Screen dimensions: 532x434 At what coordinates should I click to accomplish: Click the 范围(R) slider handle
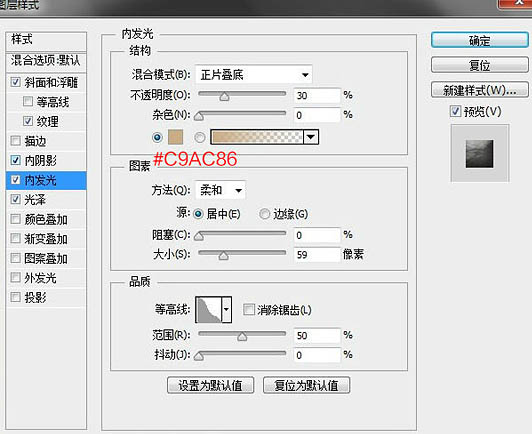(x=242, y=337)
